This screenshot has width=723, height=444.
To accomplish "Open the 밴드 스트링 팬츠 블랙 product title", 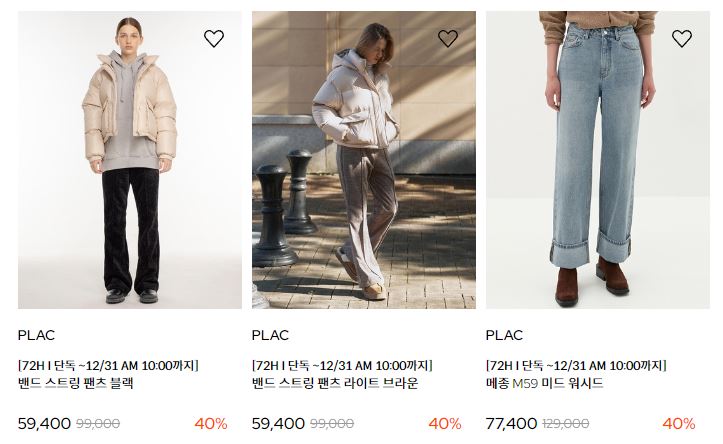I will pos(76,383).
